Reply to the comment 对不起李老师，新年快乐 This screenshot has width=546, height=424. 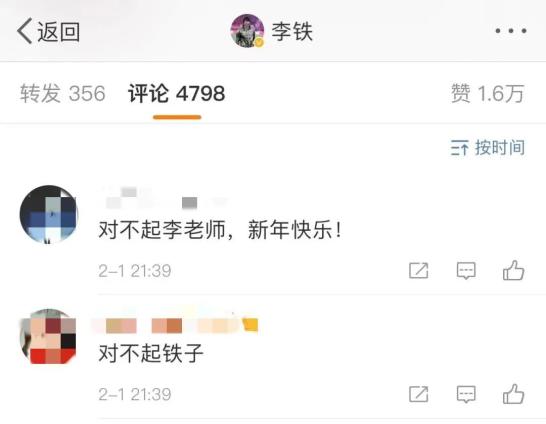pyautogui.click(x=466, y=270)
